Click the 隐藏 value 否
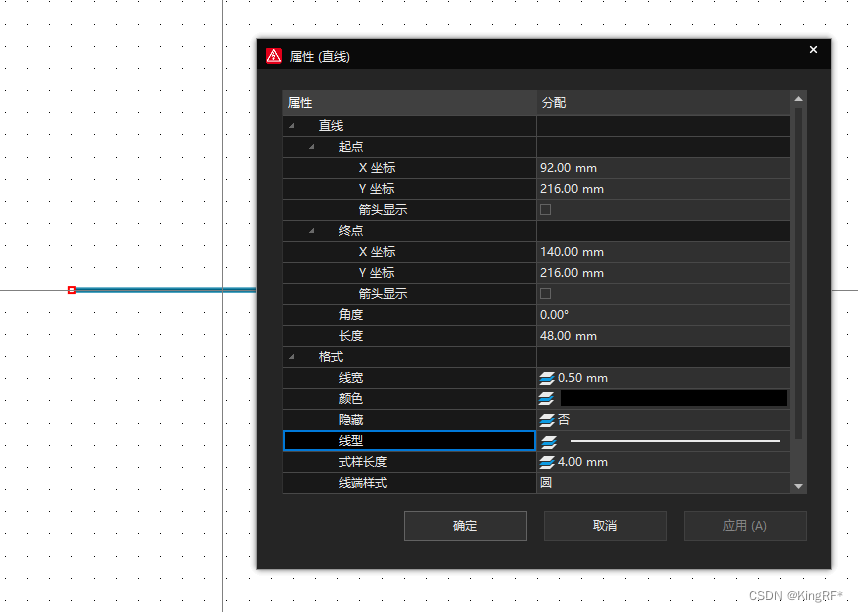This screenshot has width=858, height=612. (564, 420)
